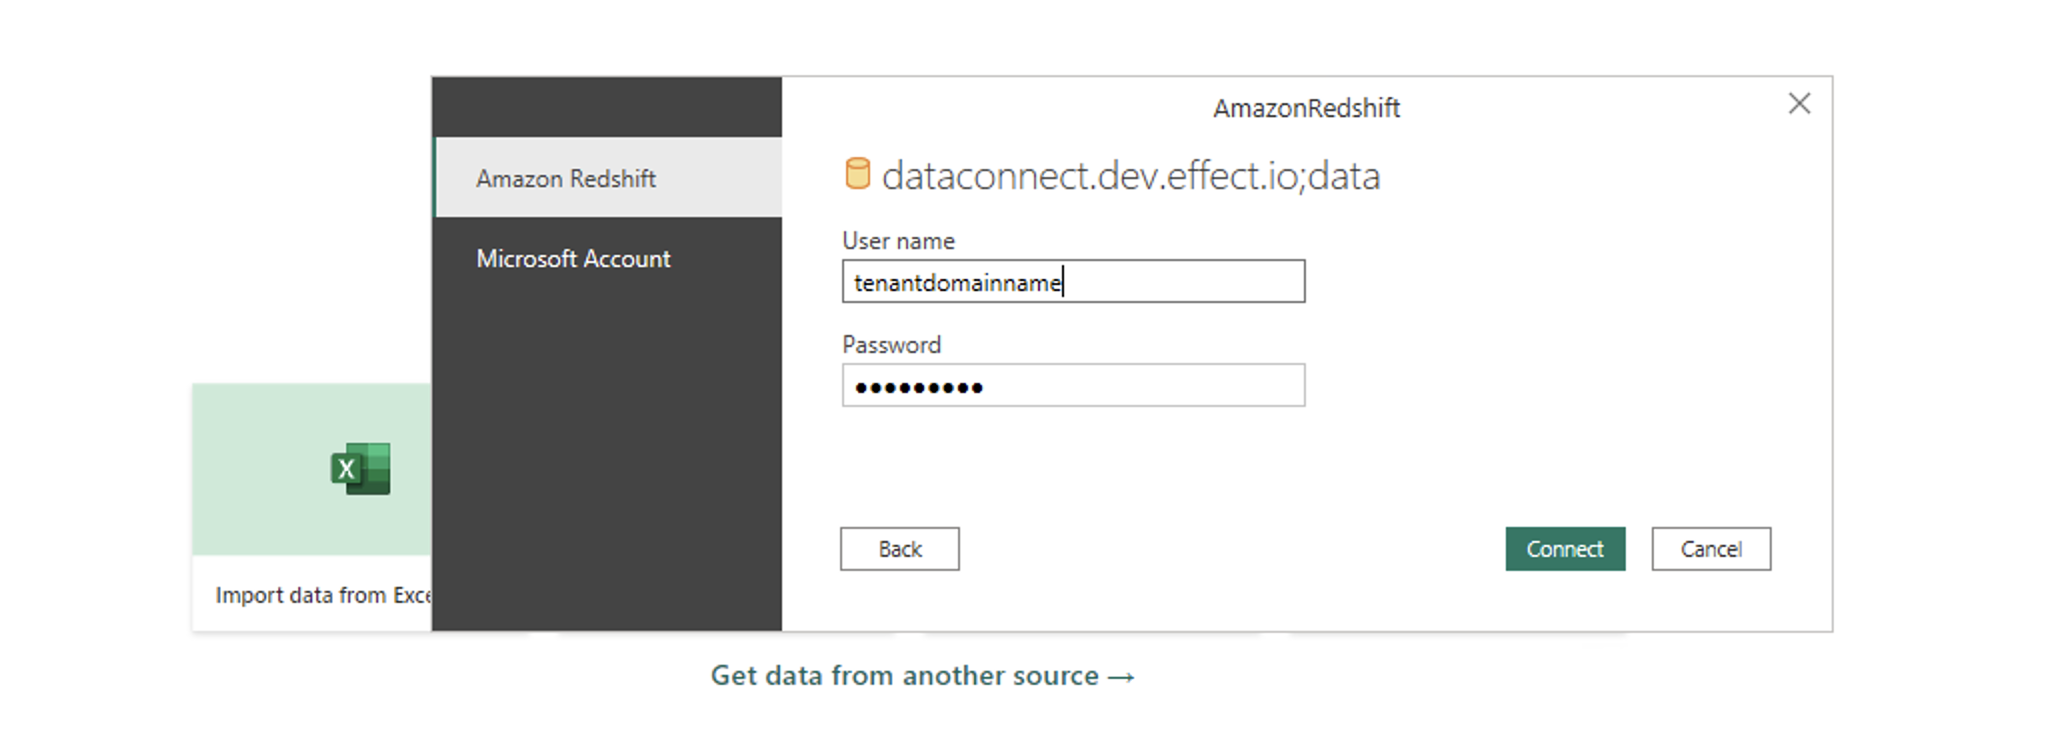Click the dataconnect.dev.effect.io;data server heading
2060x742 pixels.
coord(1131,176)
